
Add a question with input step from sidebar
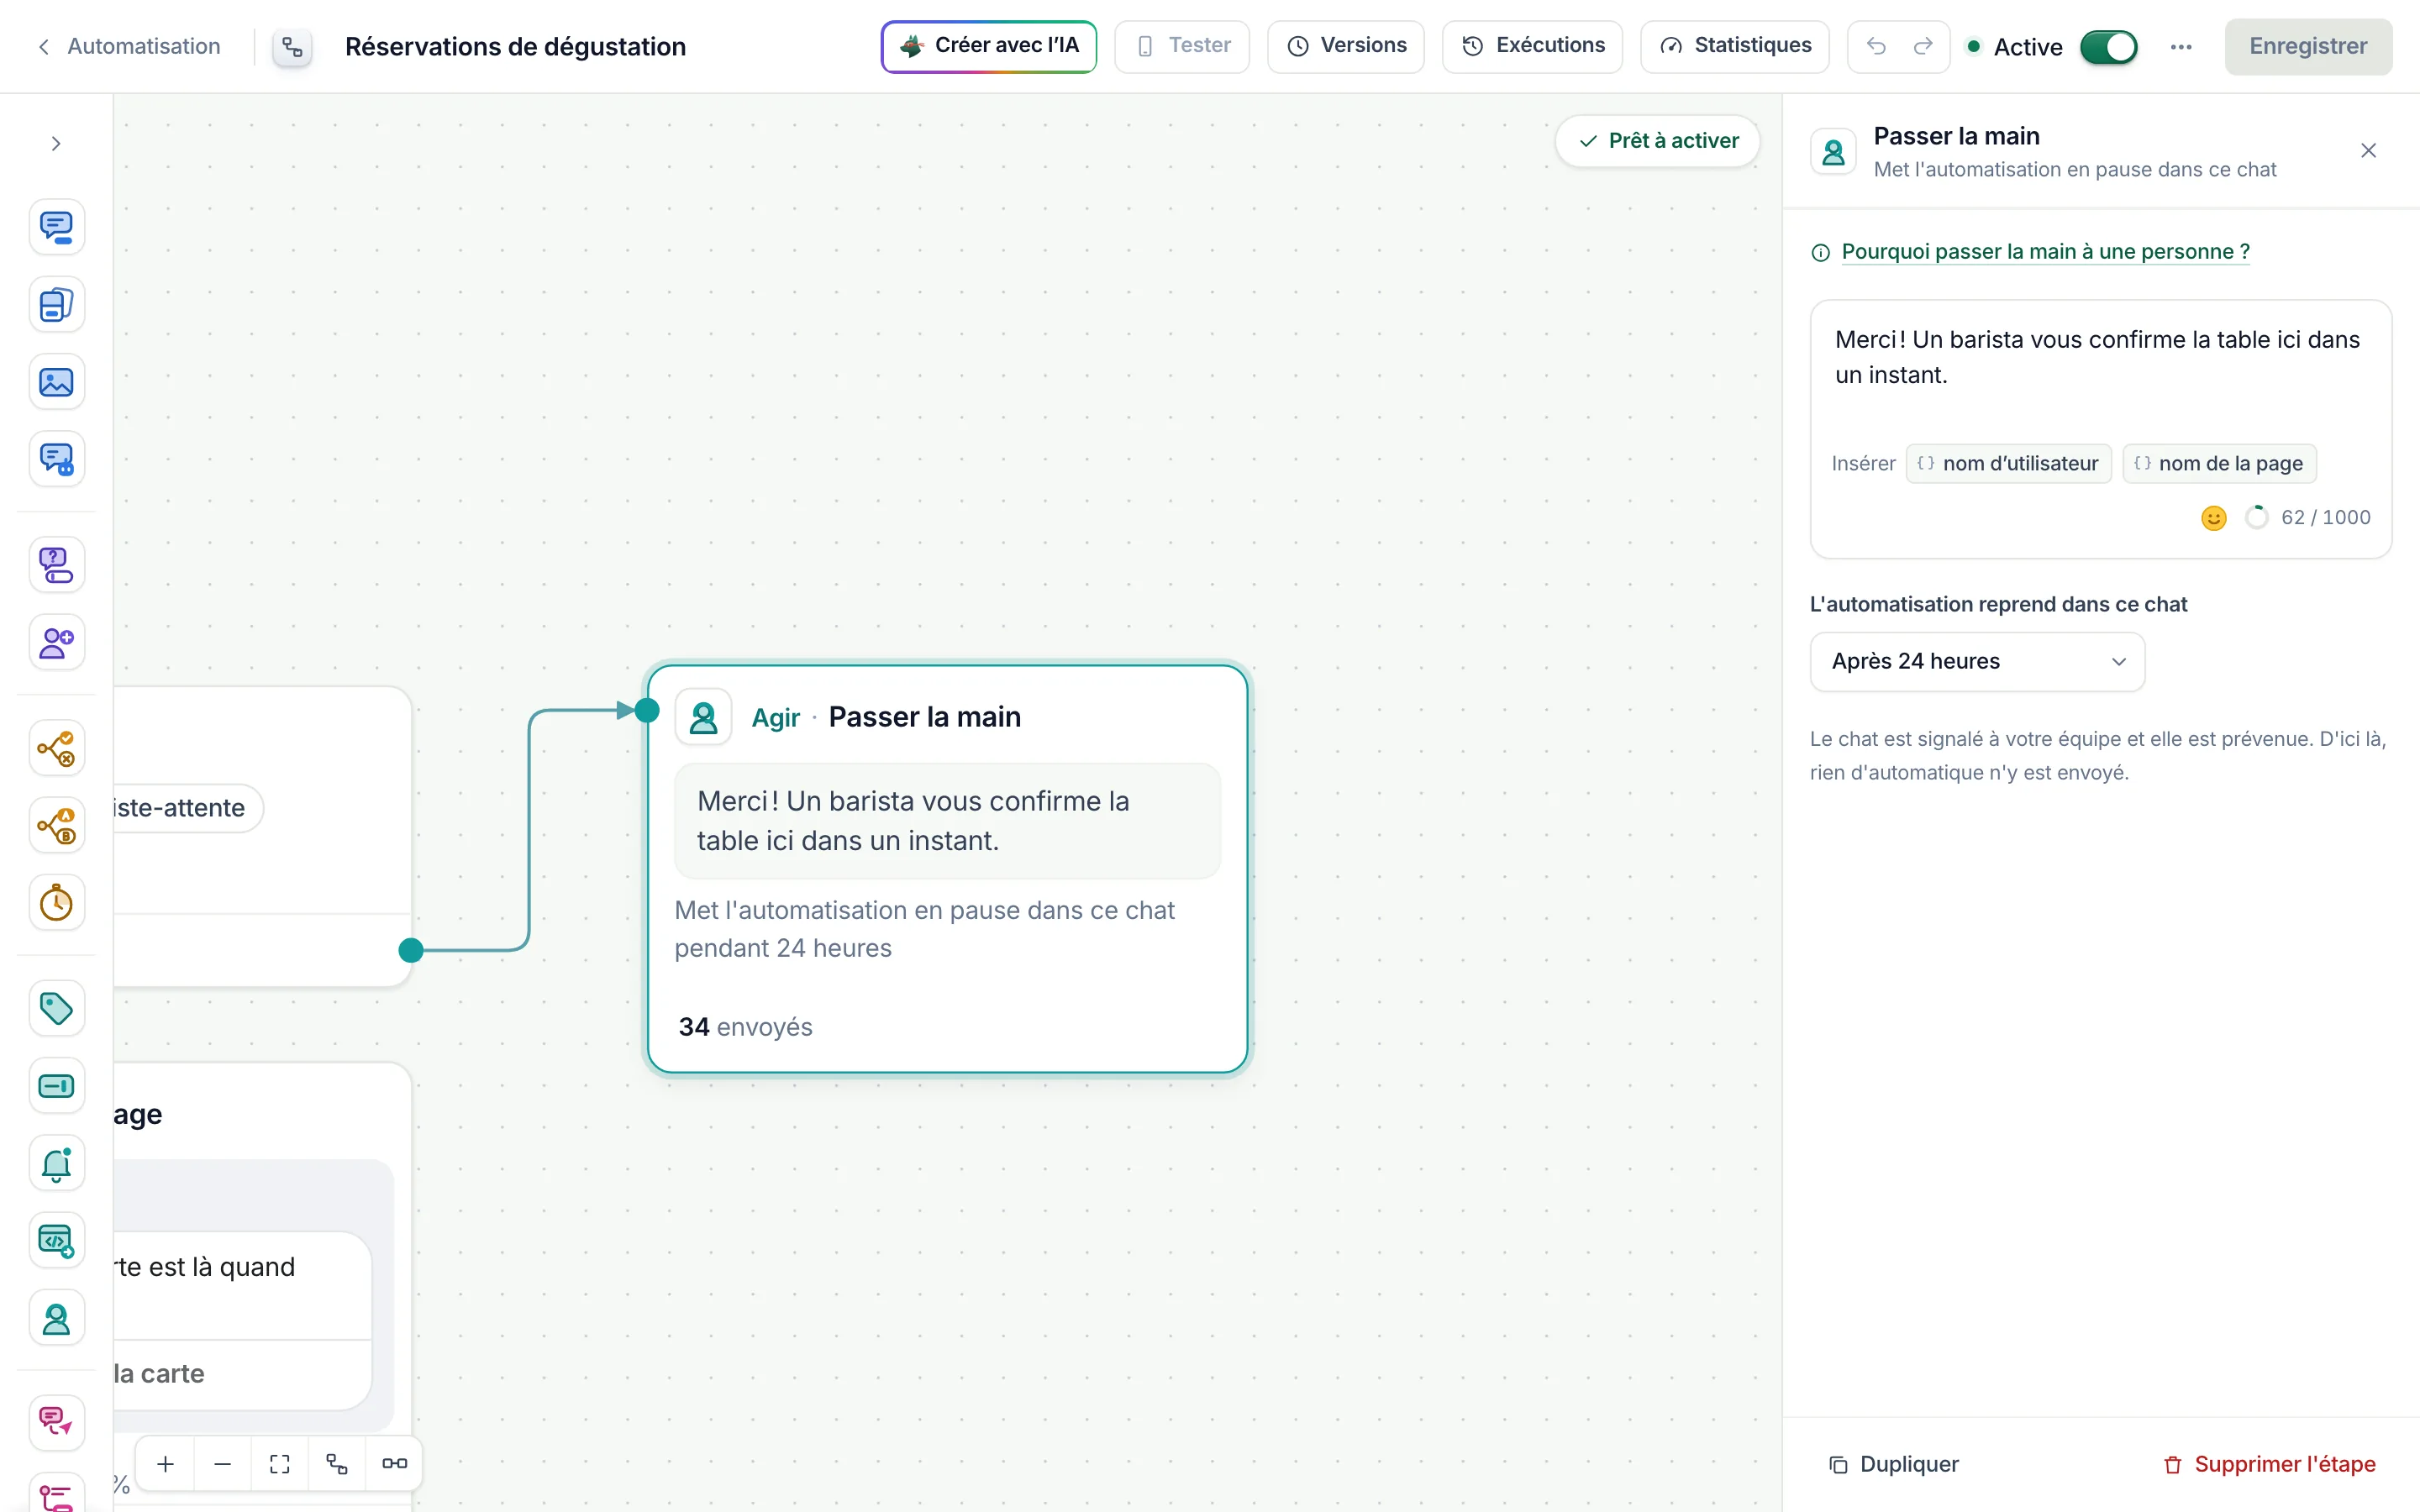pyautogui.click(x=56, y=565)
